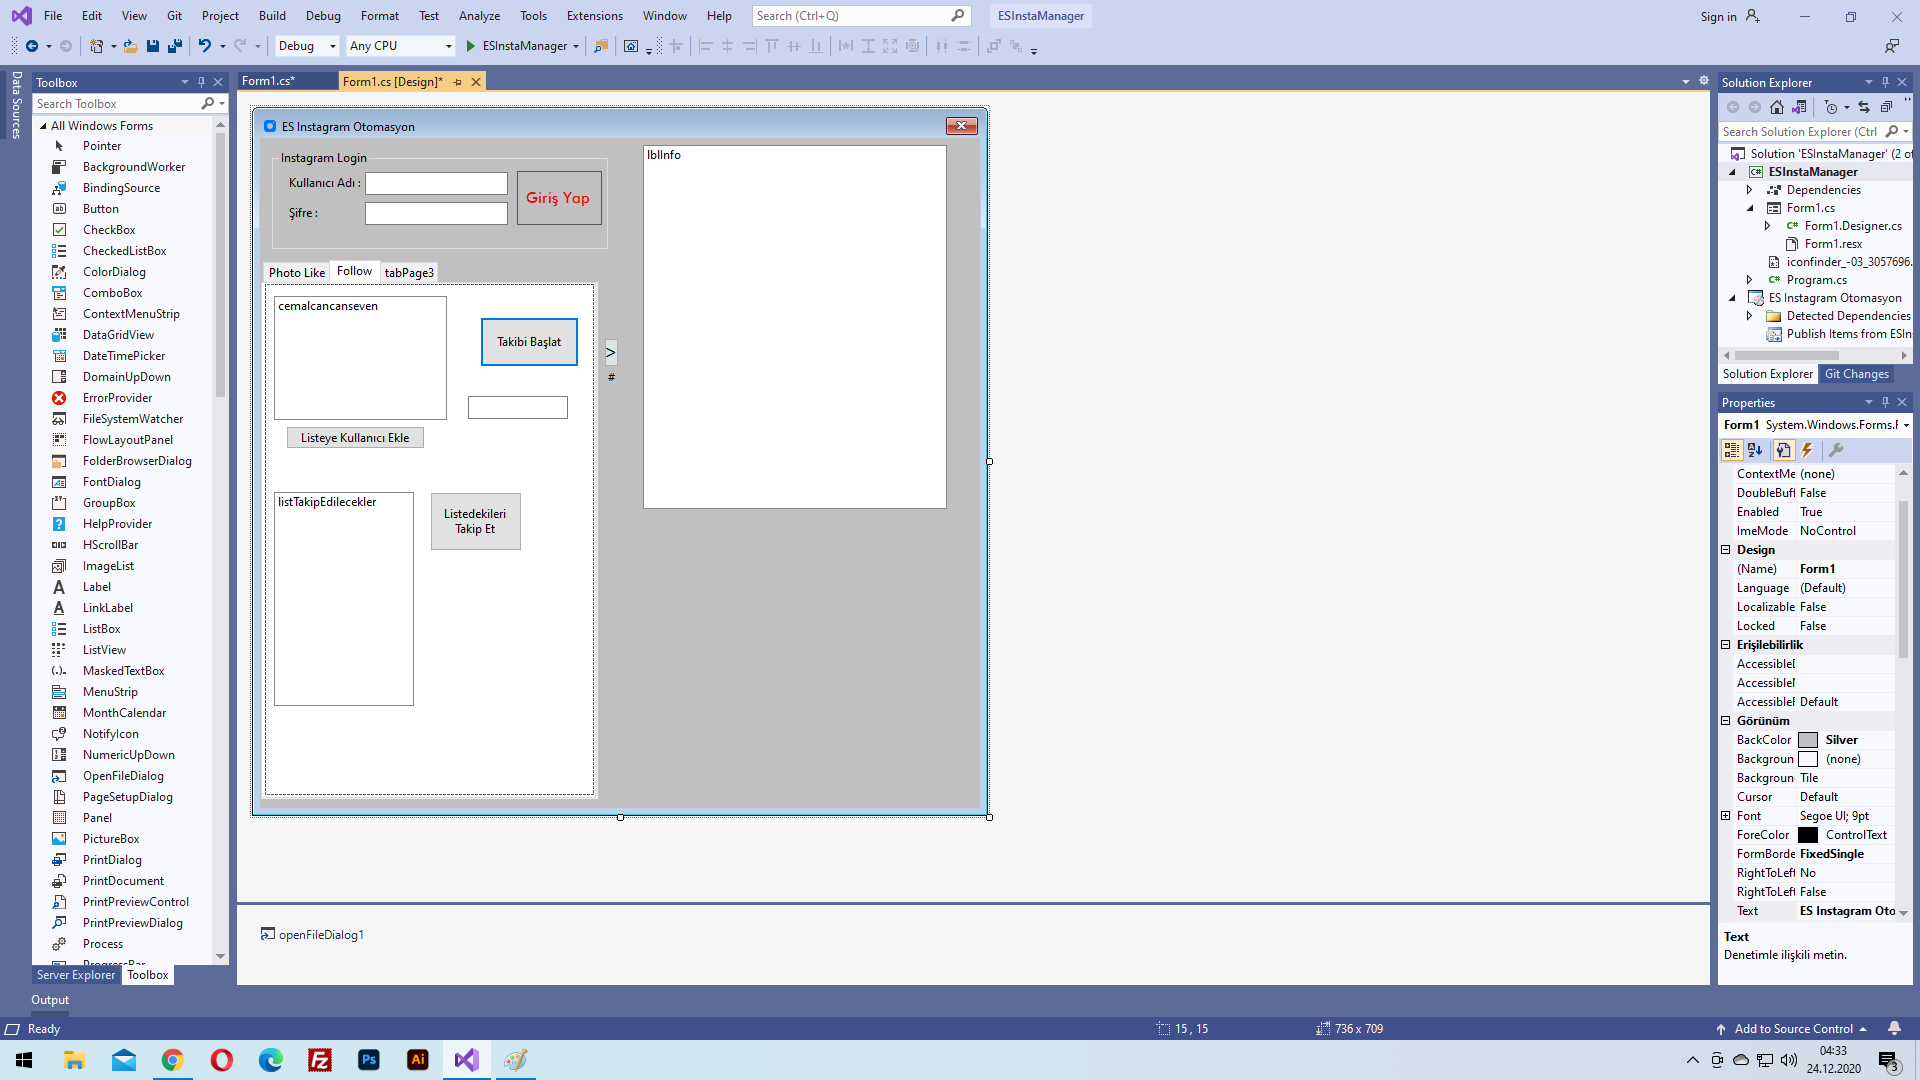This screenshot has height=1080, width=1920.
Task: Click the openFileDialog1 component in the tray
Action: tap(312, 935)
